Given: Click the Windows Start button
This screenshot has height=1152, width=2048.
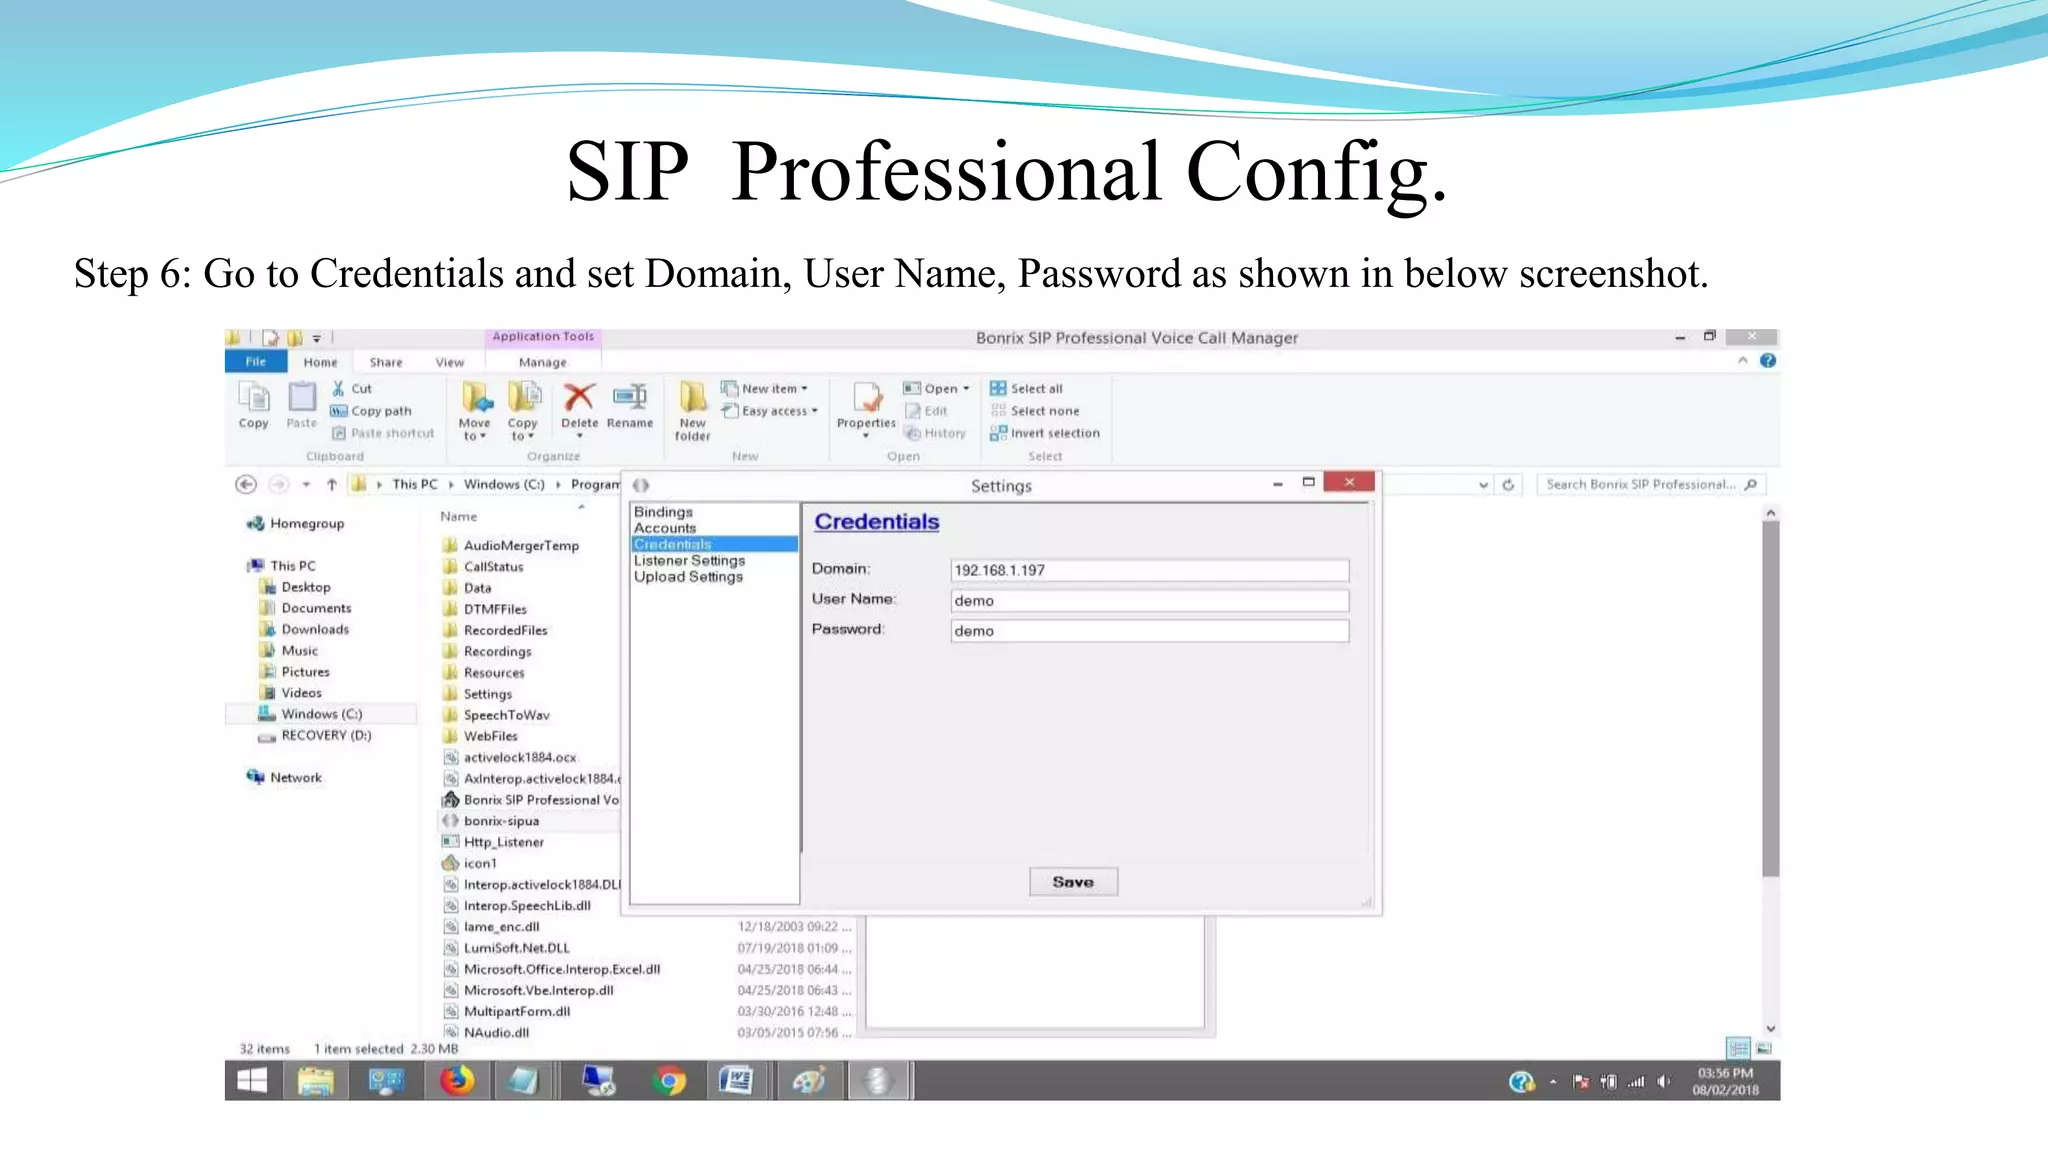Looking at the screenshot, I should pyautogui.click(x=252, y=1081).
